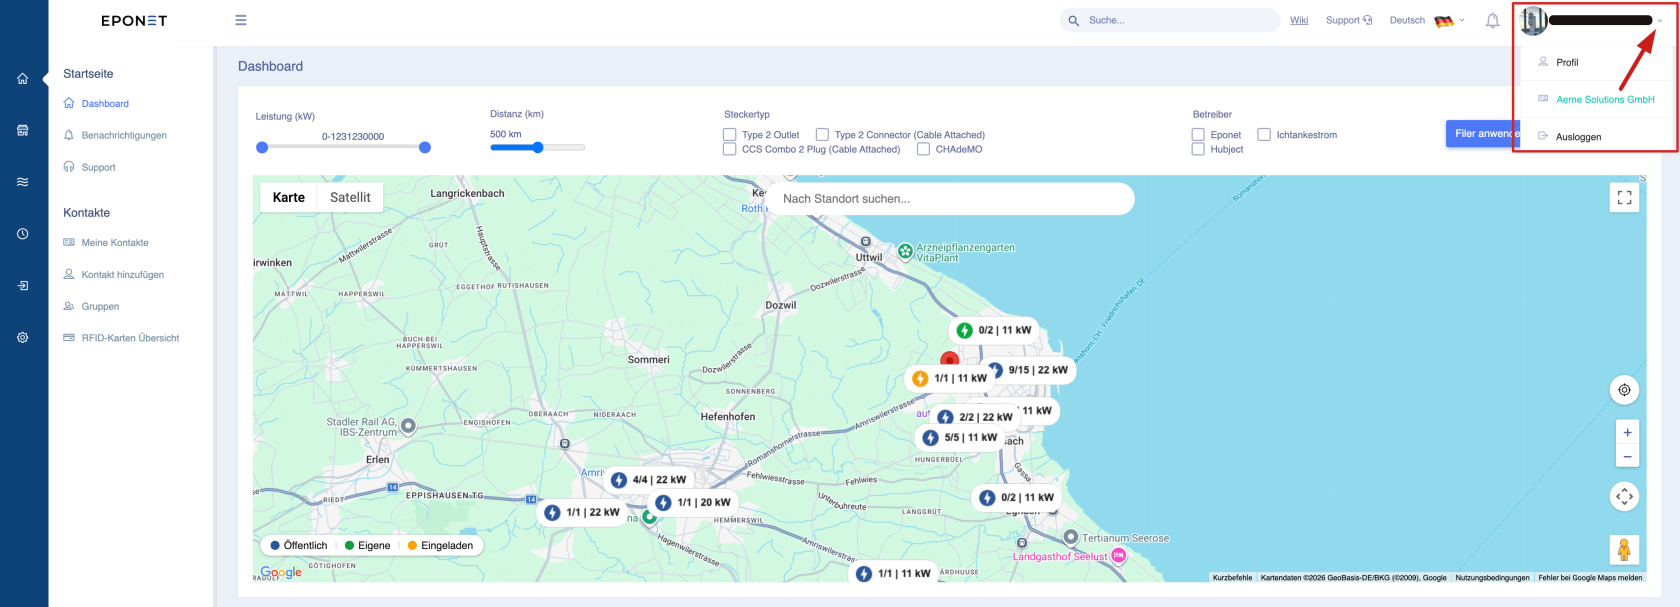Click the EPONET logo
The width and height of the screenshot is (1680, 607).
[134, 20]
